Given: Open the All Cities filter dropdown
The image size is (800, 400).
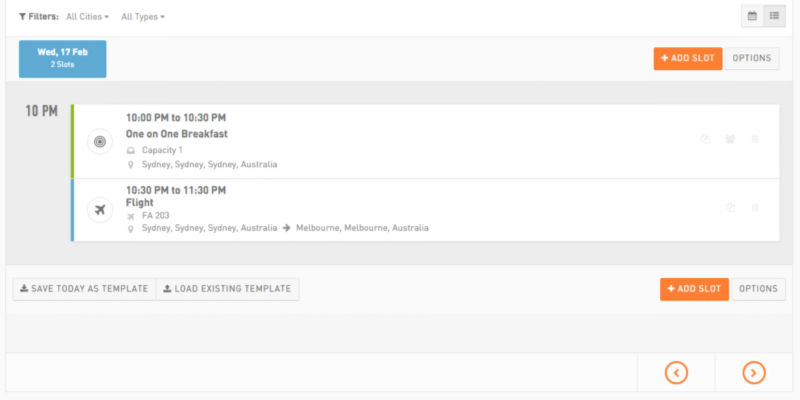Looking at the screenshot, I should [87, 17].
